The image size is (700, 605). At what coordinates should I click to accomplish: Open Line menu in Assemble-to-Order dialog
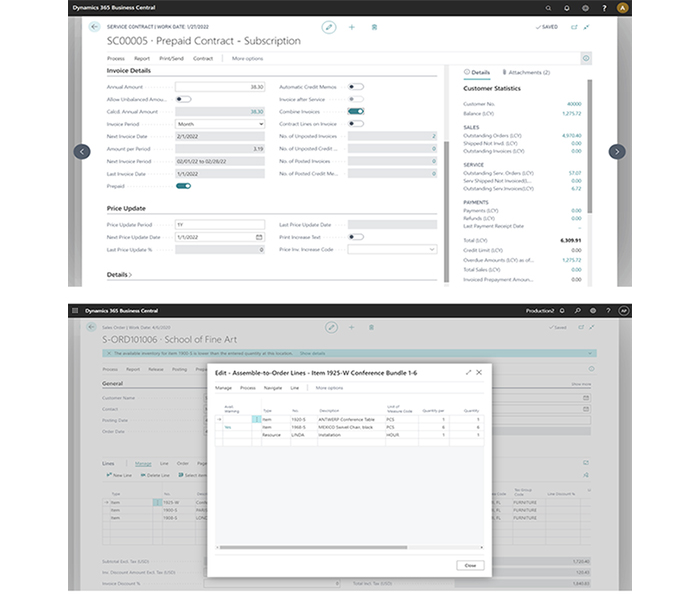tap(295, 388)
